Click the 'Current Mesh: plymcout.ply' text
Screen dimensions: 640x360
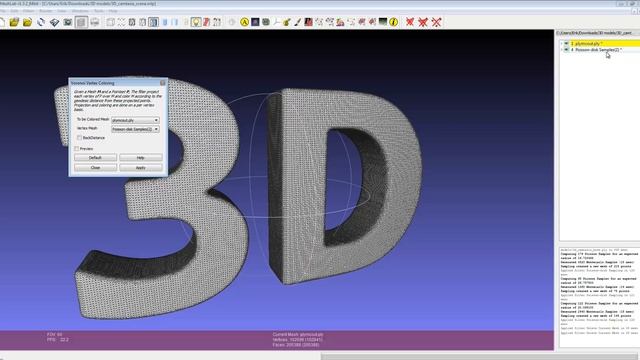tap(298, 334)
